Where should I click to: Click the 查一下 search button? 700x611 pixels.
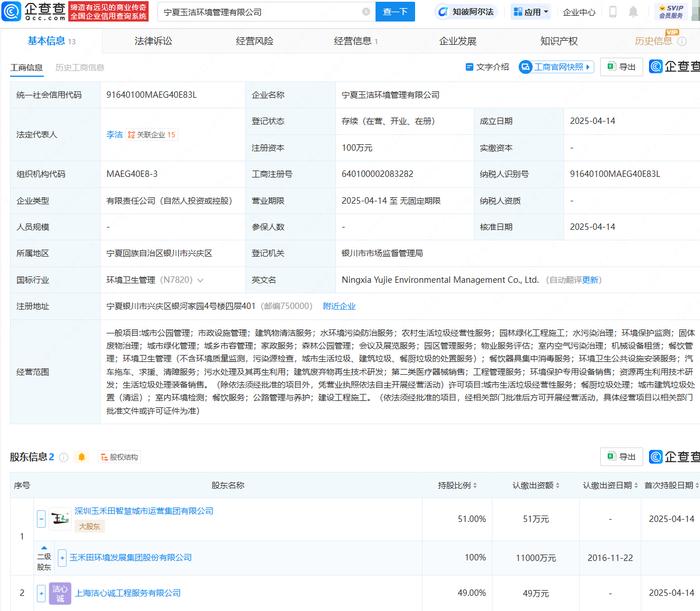395,12
